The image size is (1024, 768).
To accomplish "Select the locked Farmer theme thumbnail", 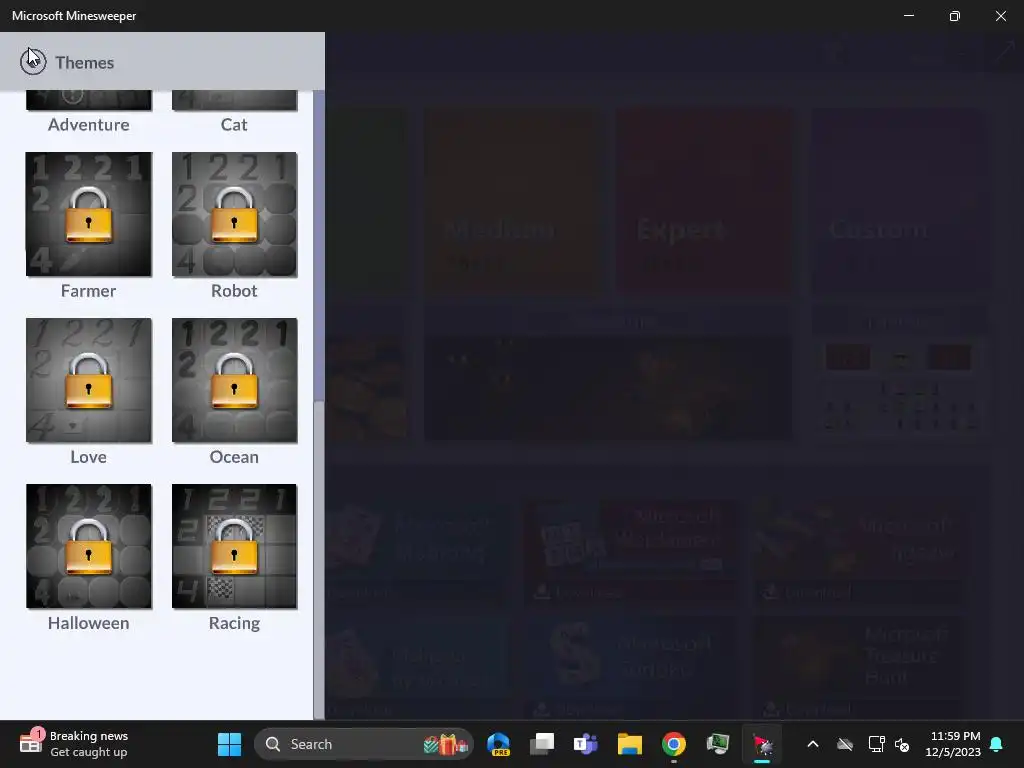I will click(x=89, y=214).
